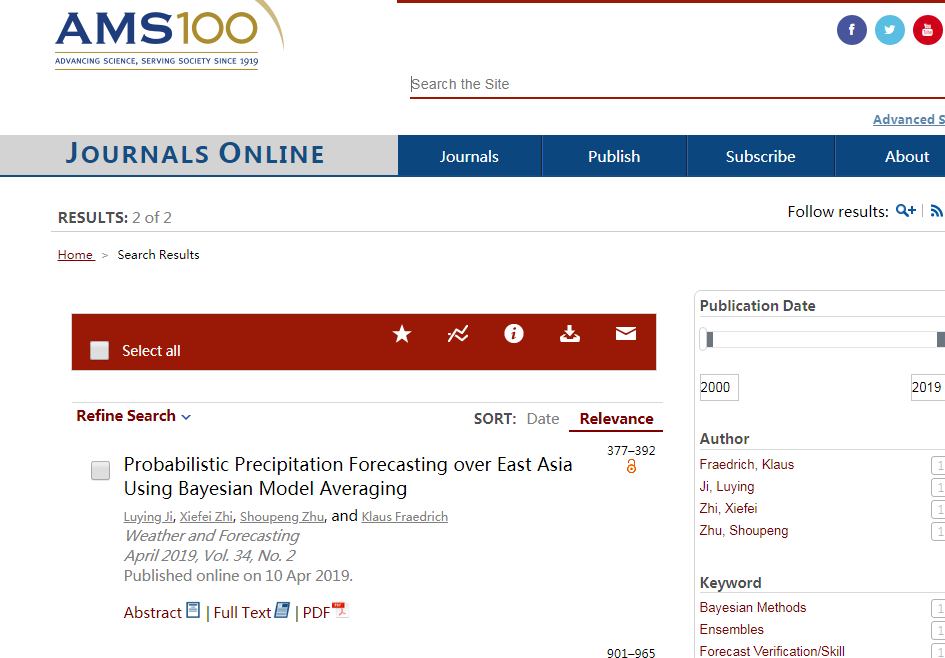The width and height of the screenshot is (945, 658).
Task: Open the PDF link for the article
Action: (x=317, y=613)
